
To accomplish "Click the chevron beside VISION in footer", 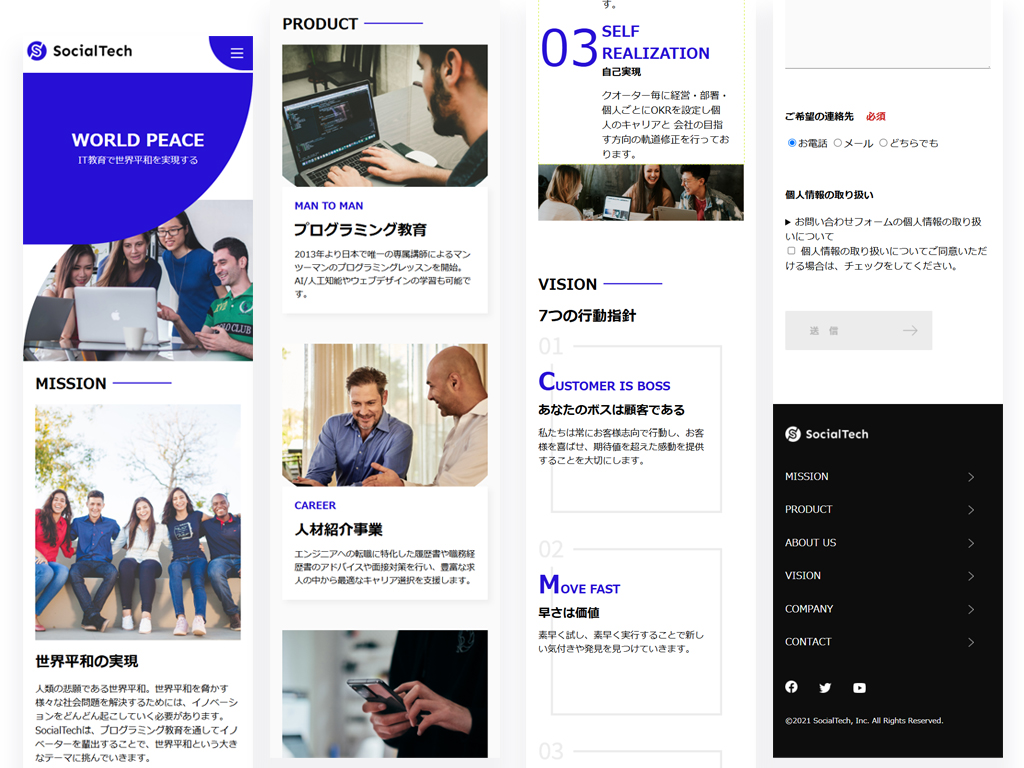I will (x=970, y=575).
